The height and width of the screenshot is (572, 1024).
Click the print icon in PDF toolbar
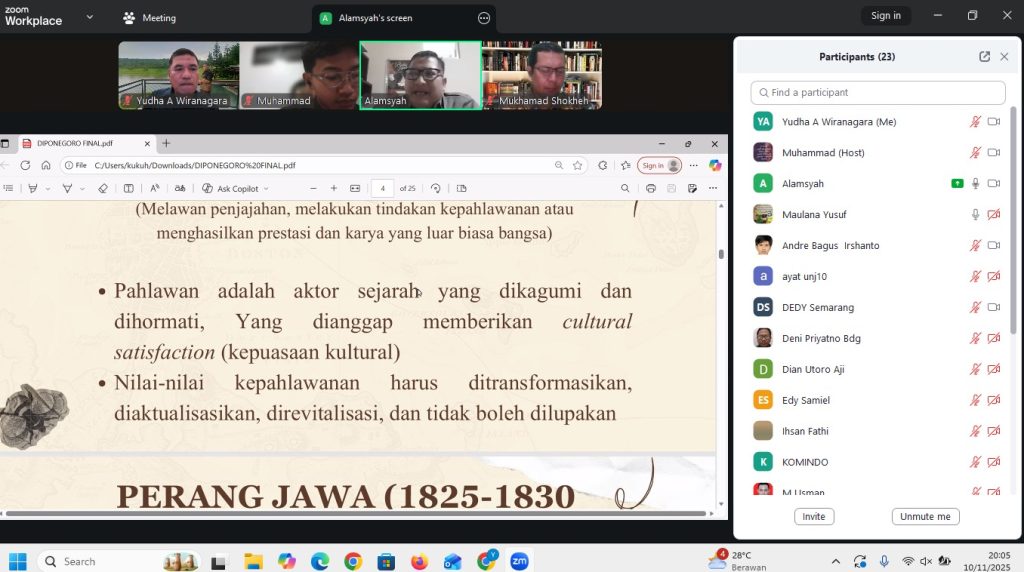tap(651, 188)
